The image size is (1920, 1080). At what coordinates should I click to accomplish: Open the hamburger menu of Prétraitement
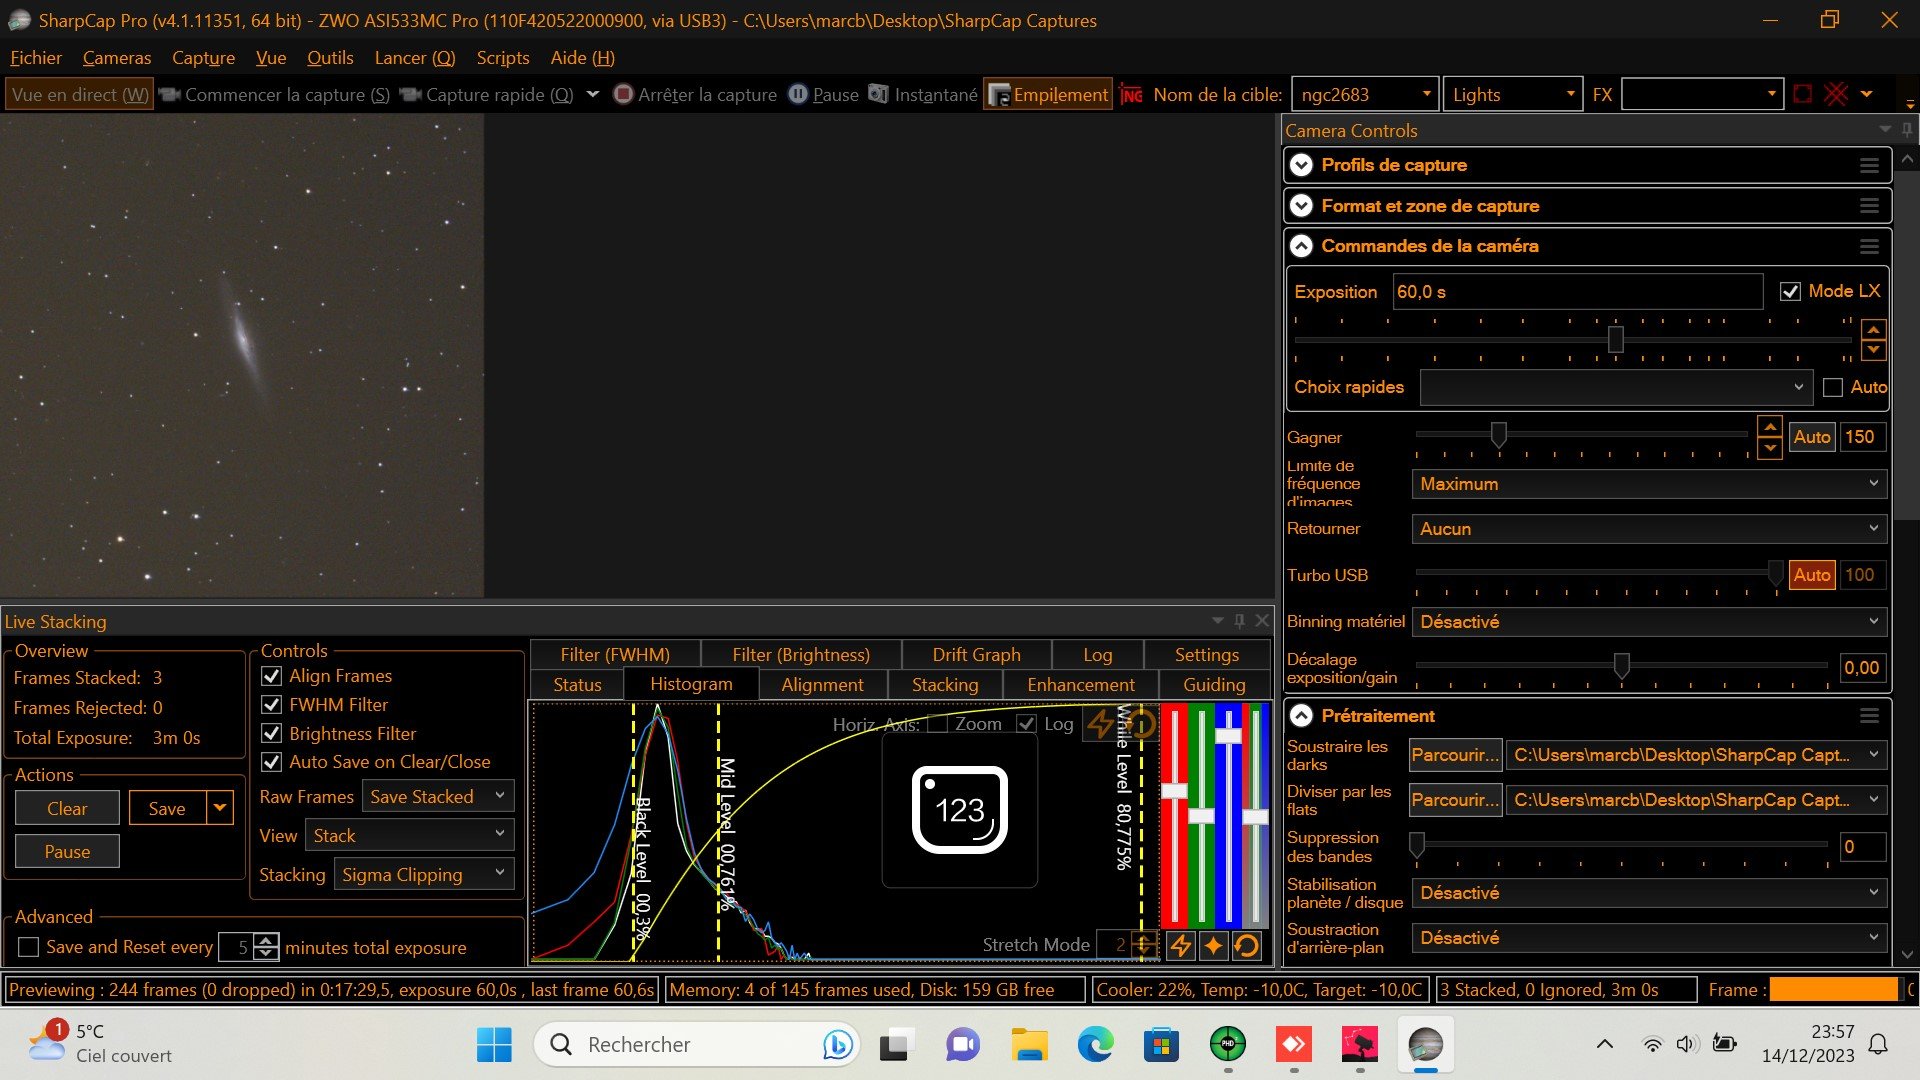click(x=1869, y=716)
